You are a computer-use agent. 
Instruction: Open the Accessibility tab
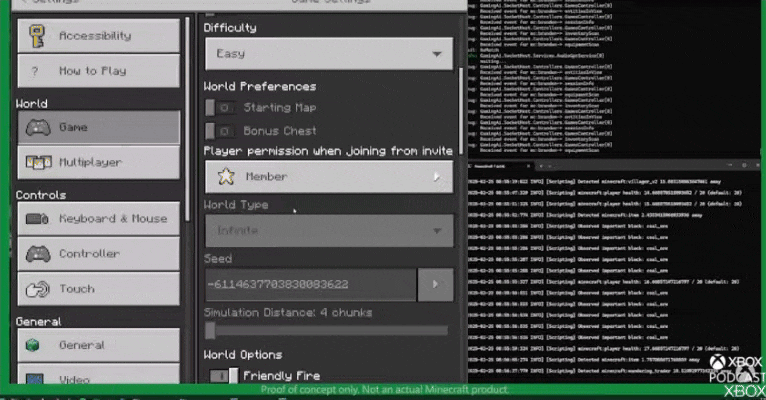(99, 36)
